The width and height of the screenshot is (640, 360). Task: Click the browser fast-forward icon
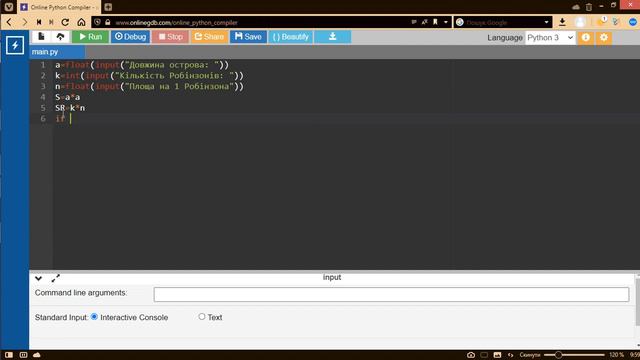coord(51,22)
